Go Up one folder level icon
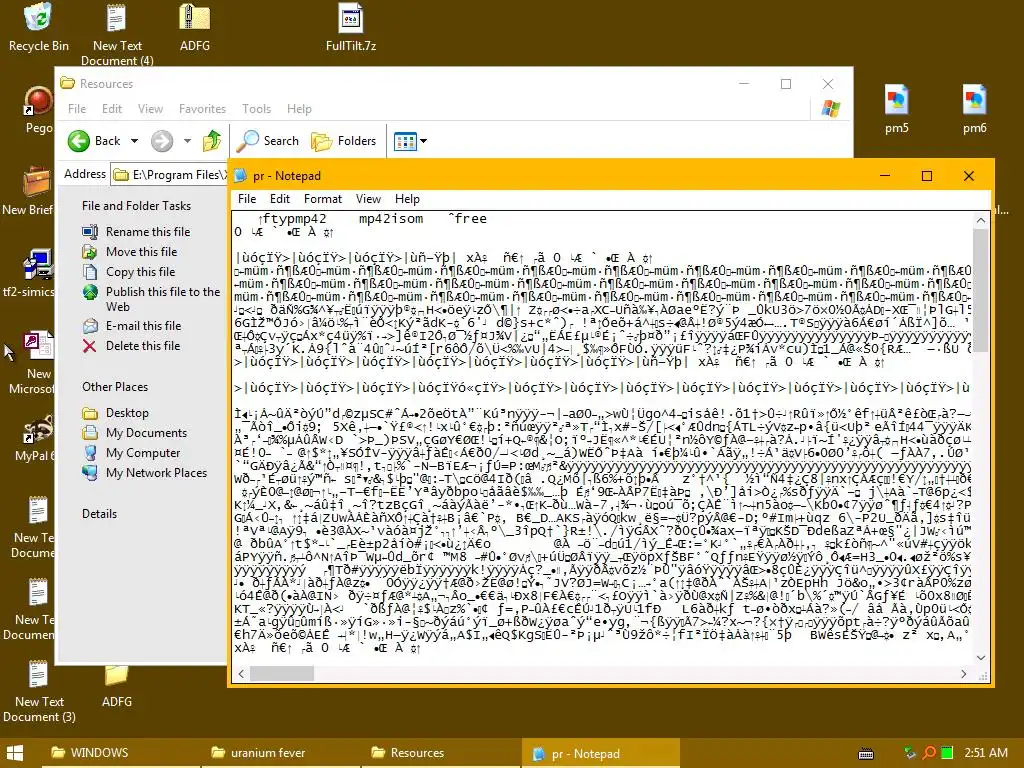The image size is (1024, 768). pyautogui.click(x=212, y=141)
